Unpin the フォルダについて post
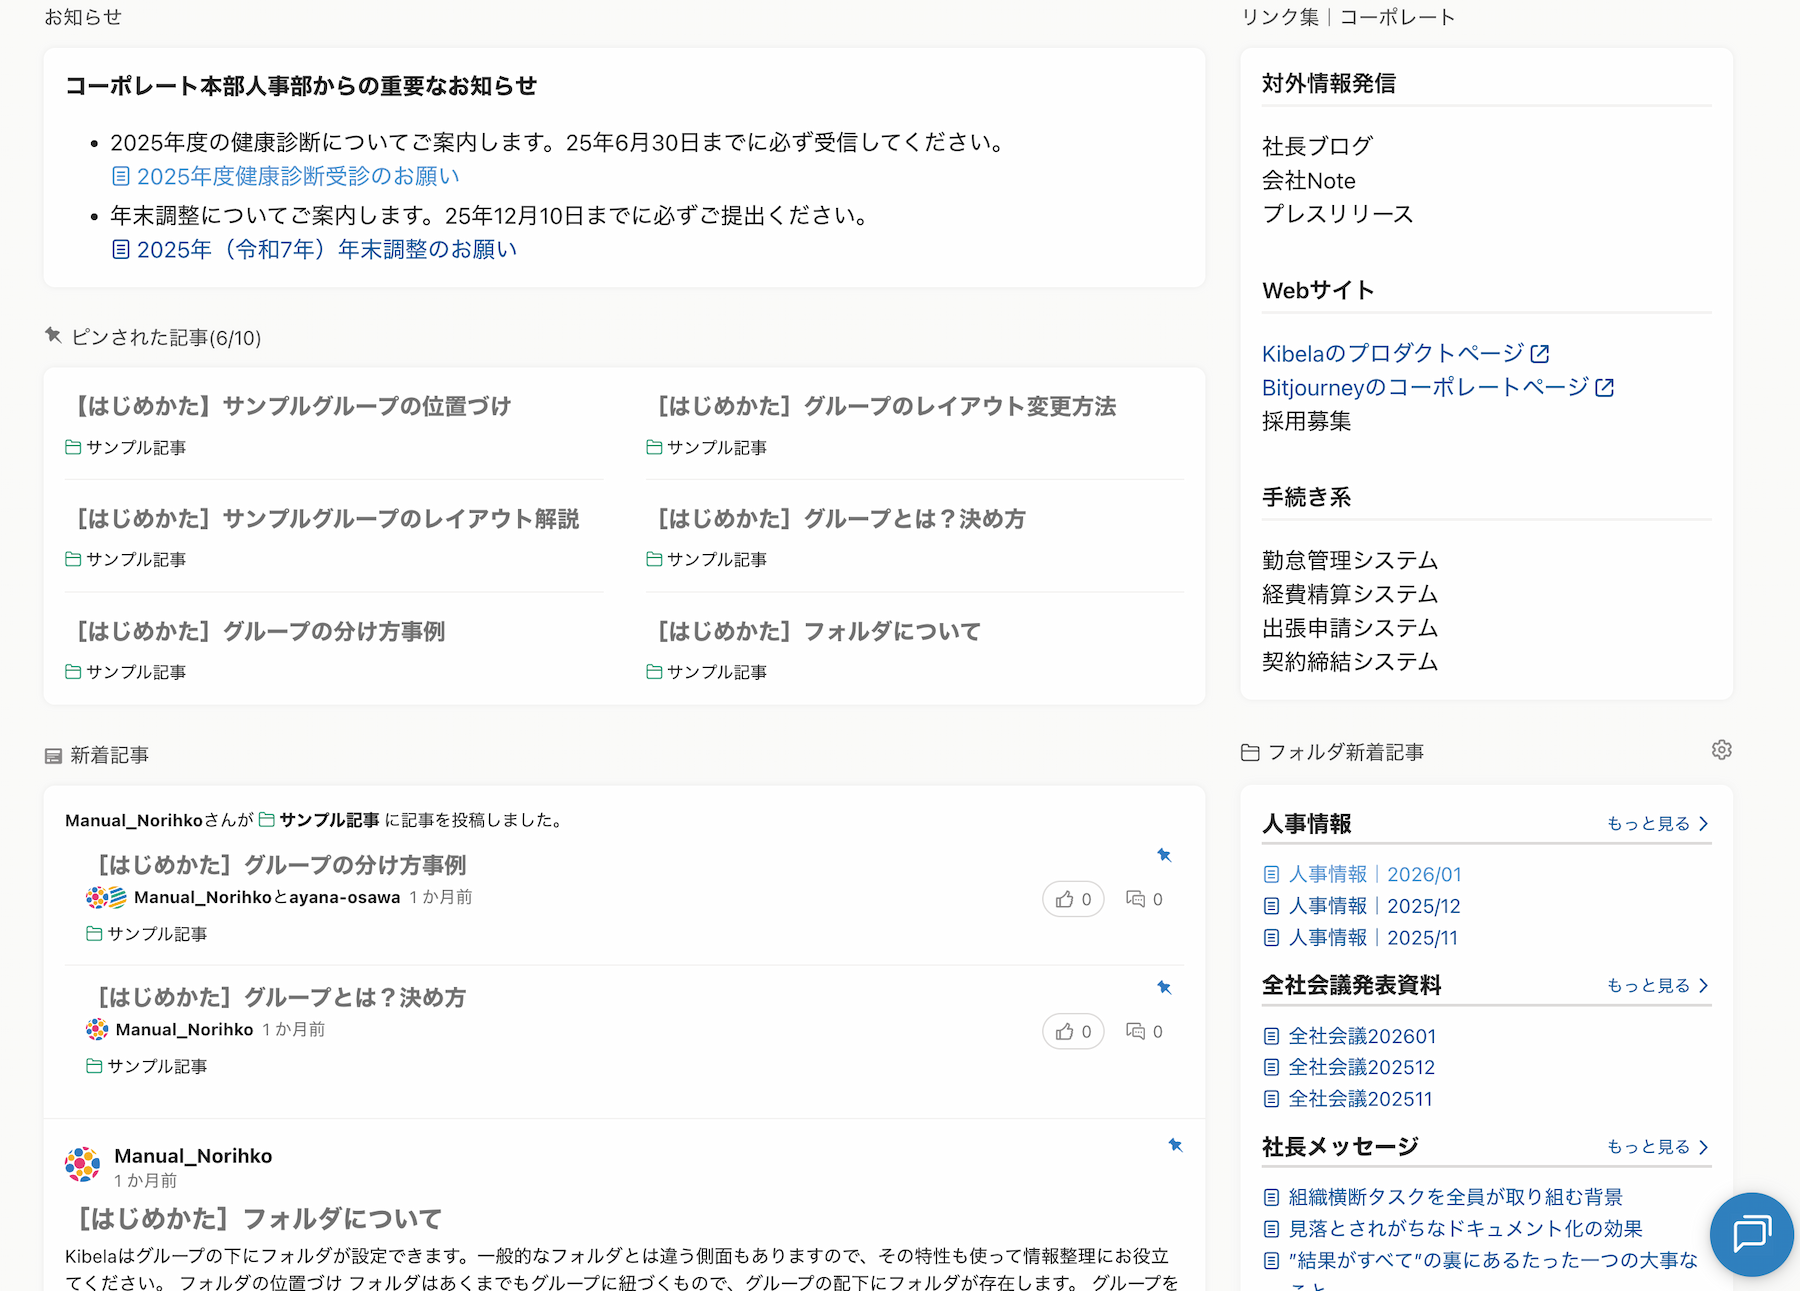 click(x=1176, y=1145)
